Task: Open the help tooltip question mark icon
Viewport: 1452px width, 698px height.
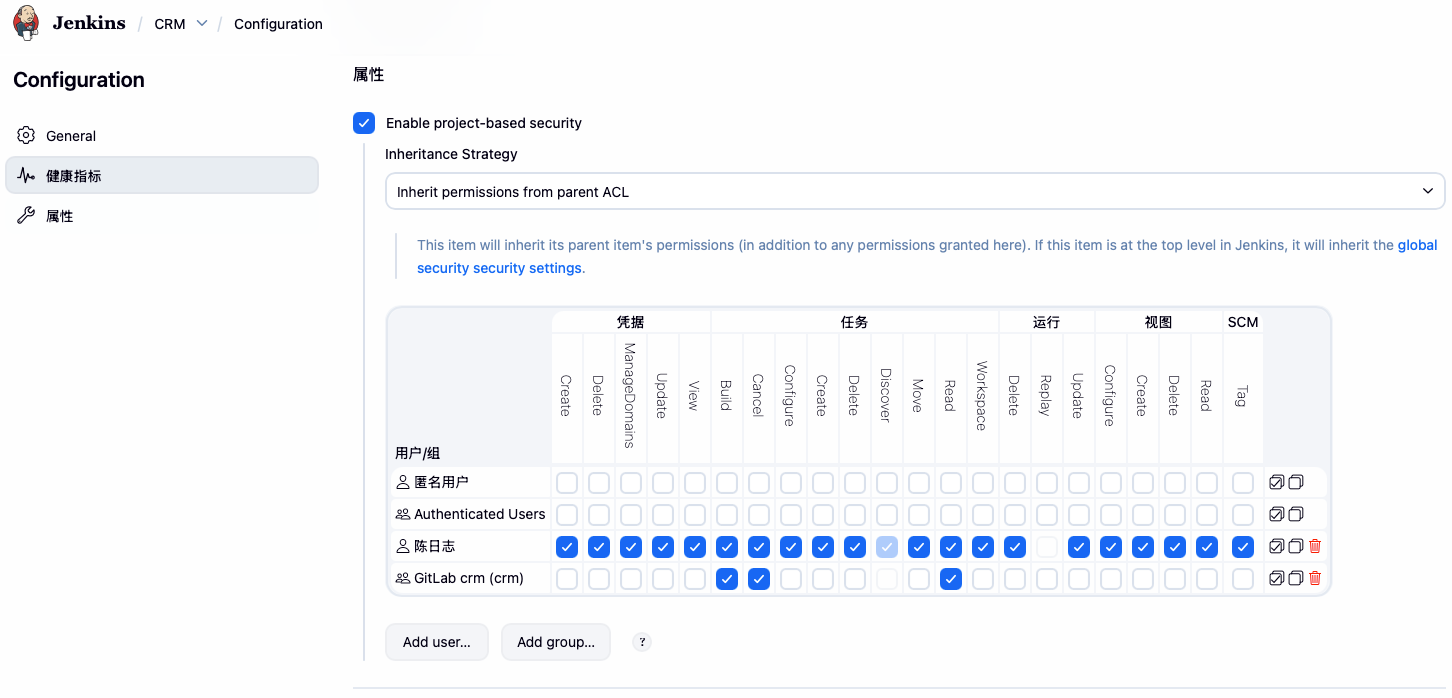Action: [x=641, y=641]
